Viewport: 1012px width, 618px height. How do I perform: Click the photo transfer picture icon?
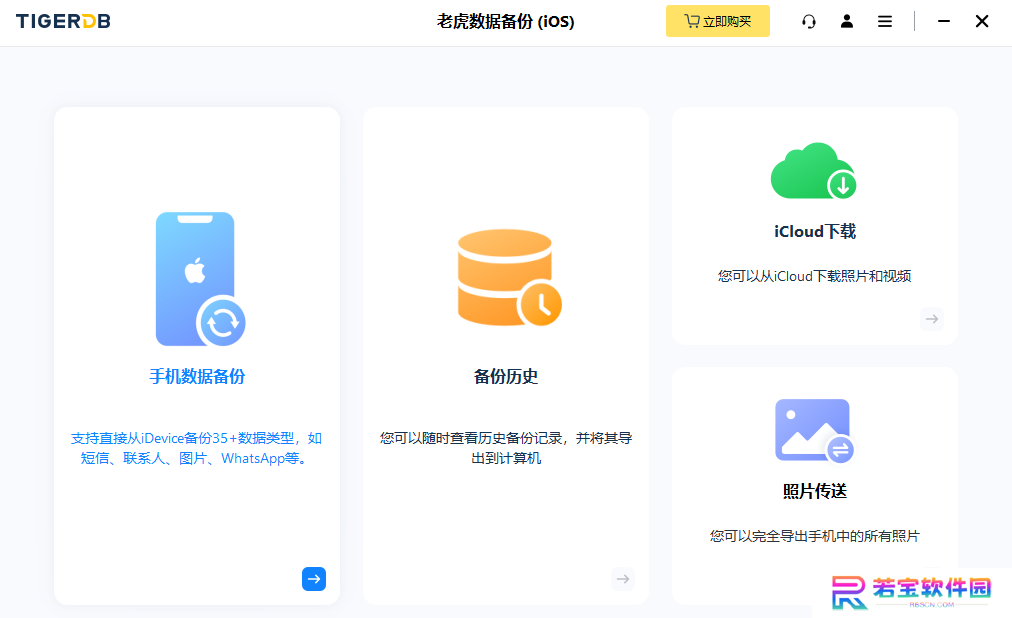[815, 430]
